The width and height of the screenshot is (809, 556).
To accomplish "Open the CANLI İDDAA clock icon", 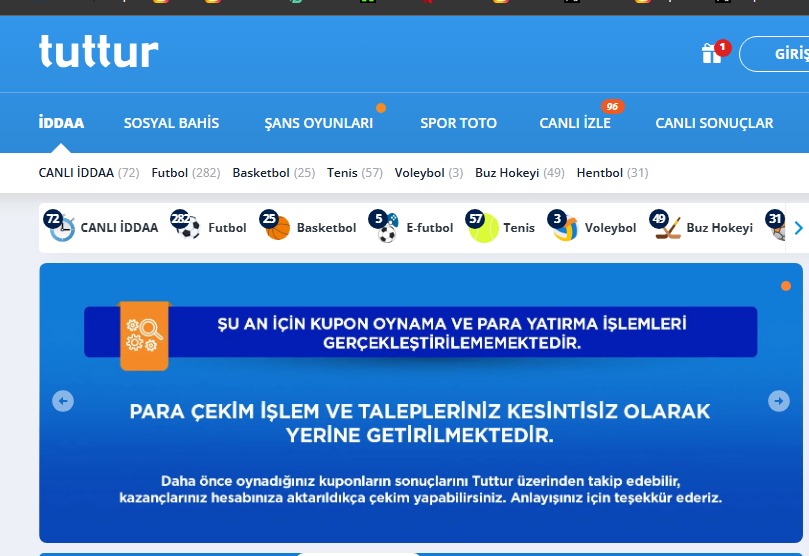I will 62,228.
